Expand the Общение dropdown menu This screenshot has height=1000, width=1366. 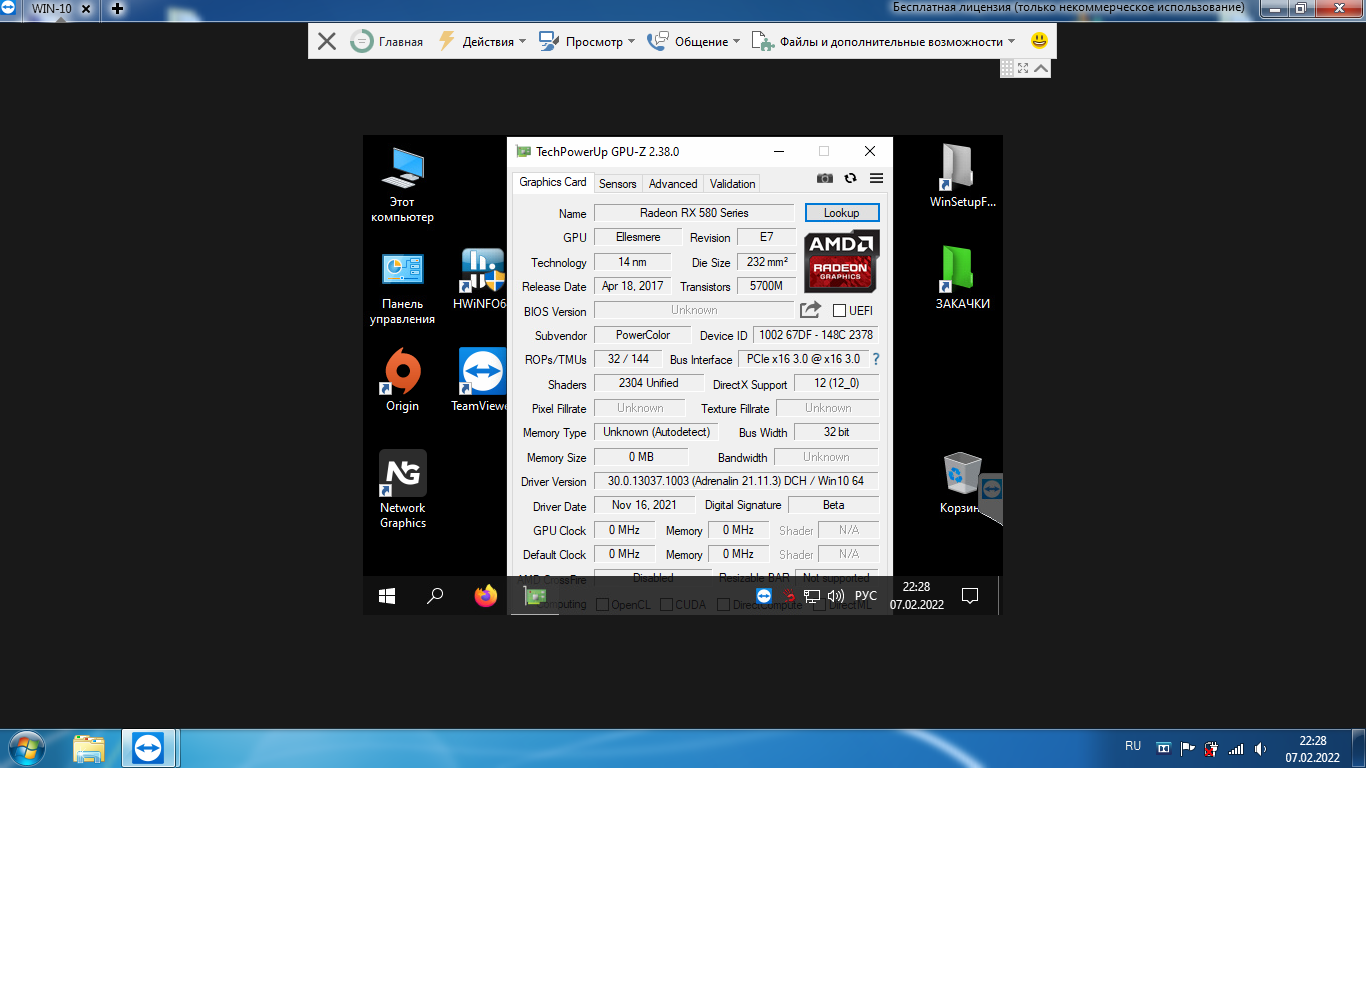694,41
